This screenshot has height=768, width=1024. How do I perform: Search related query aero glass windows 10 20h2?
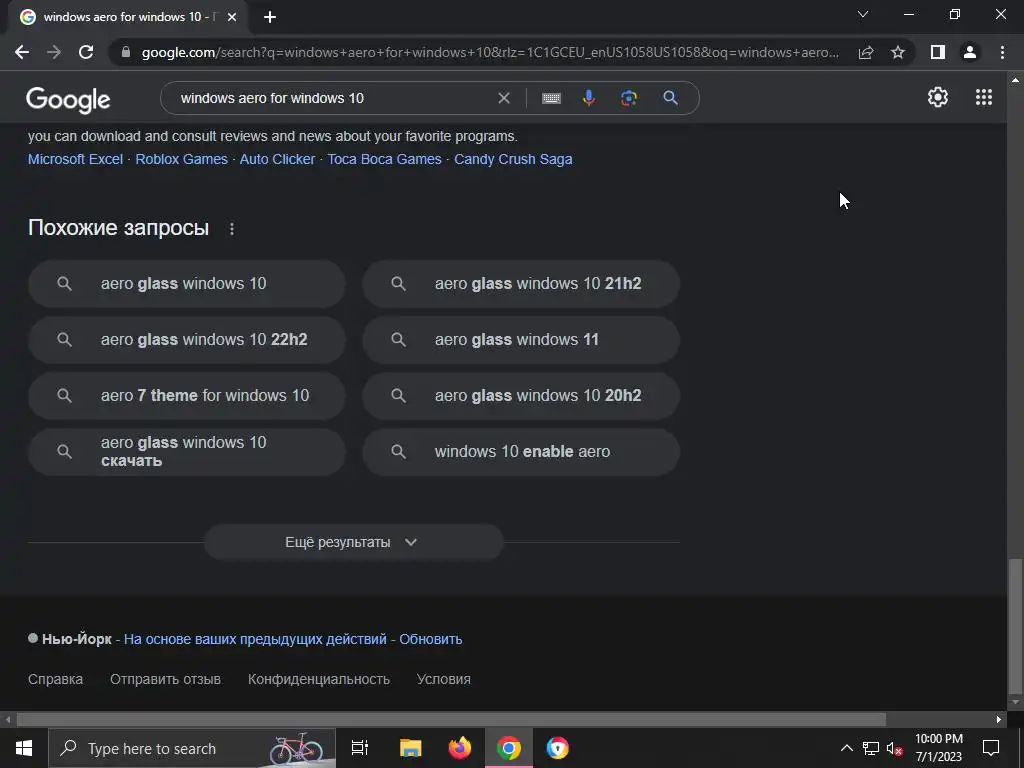[521, 396]
